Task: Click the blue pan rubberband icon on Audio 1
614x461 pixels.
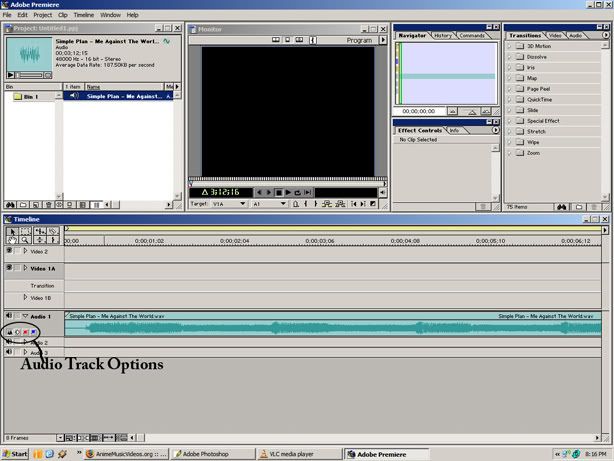Action: pyautogui.click(x=34, y=332)
